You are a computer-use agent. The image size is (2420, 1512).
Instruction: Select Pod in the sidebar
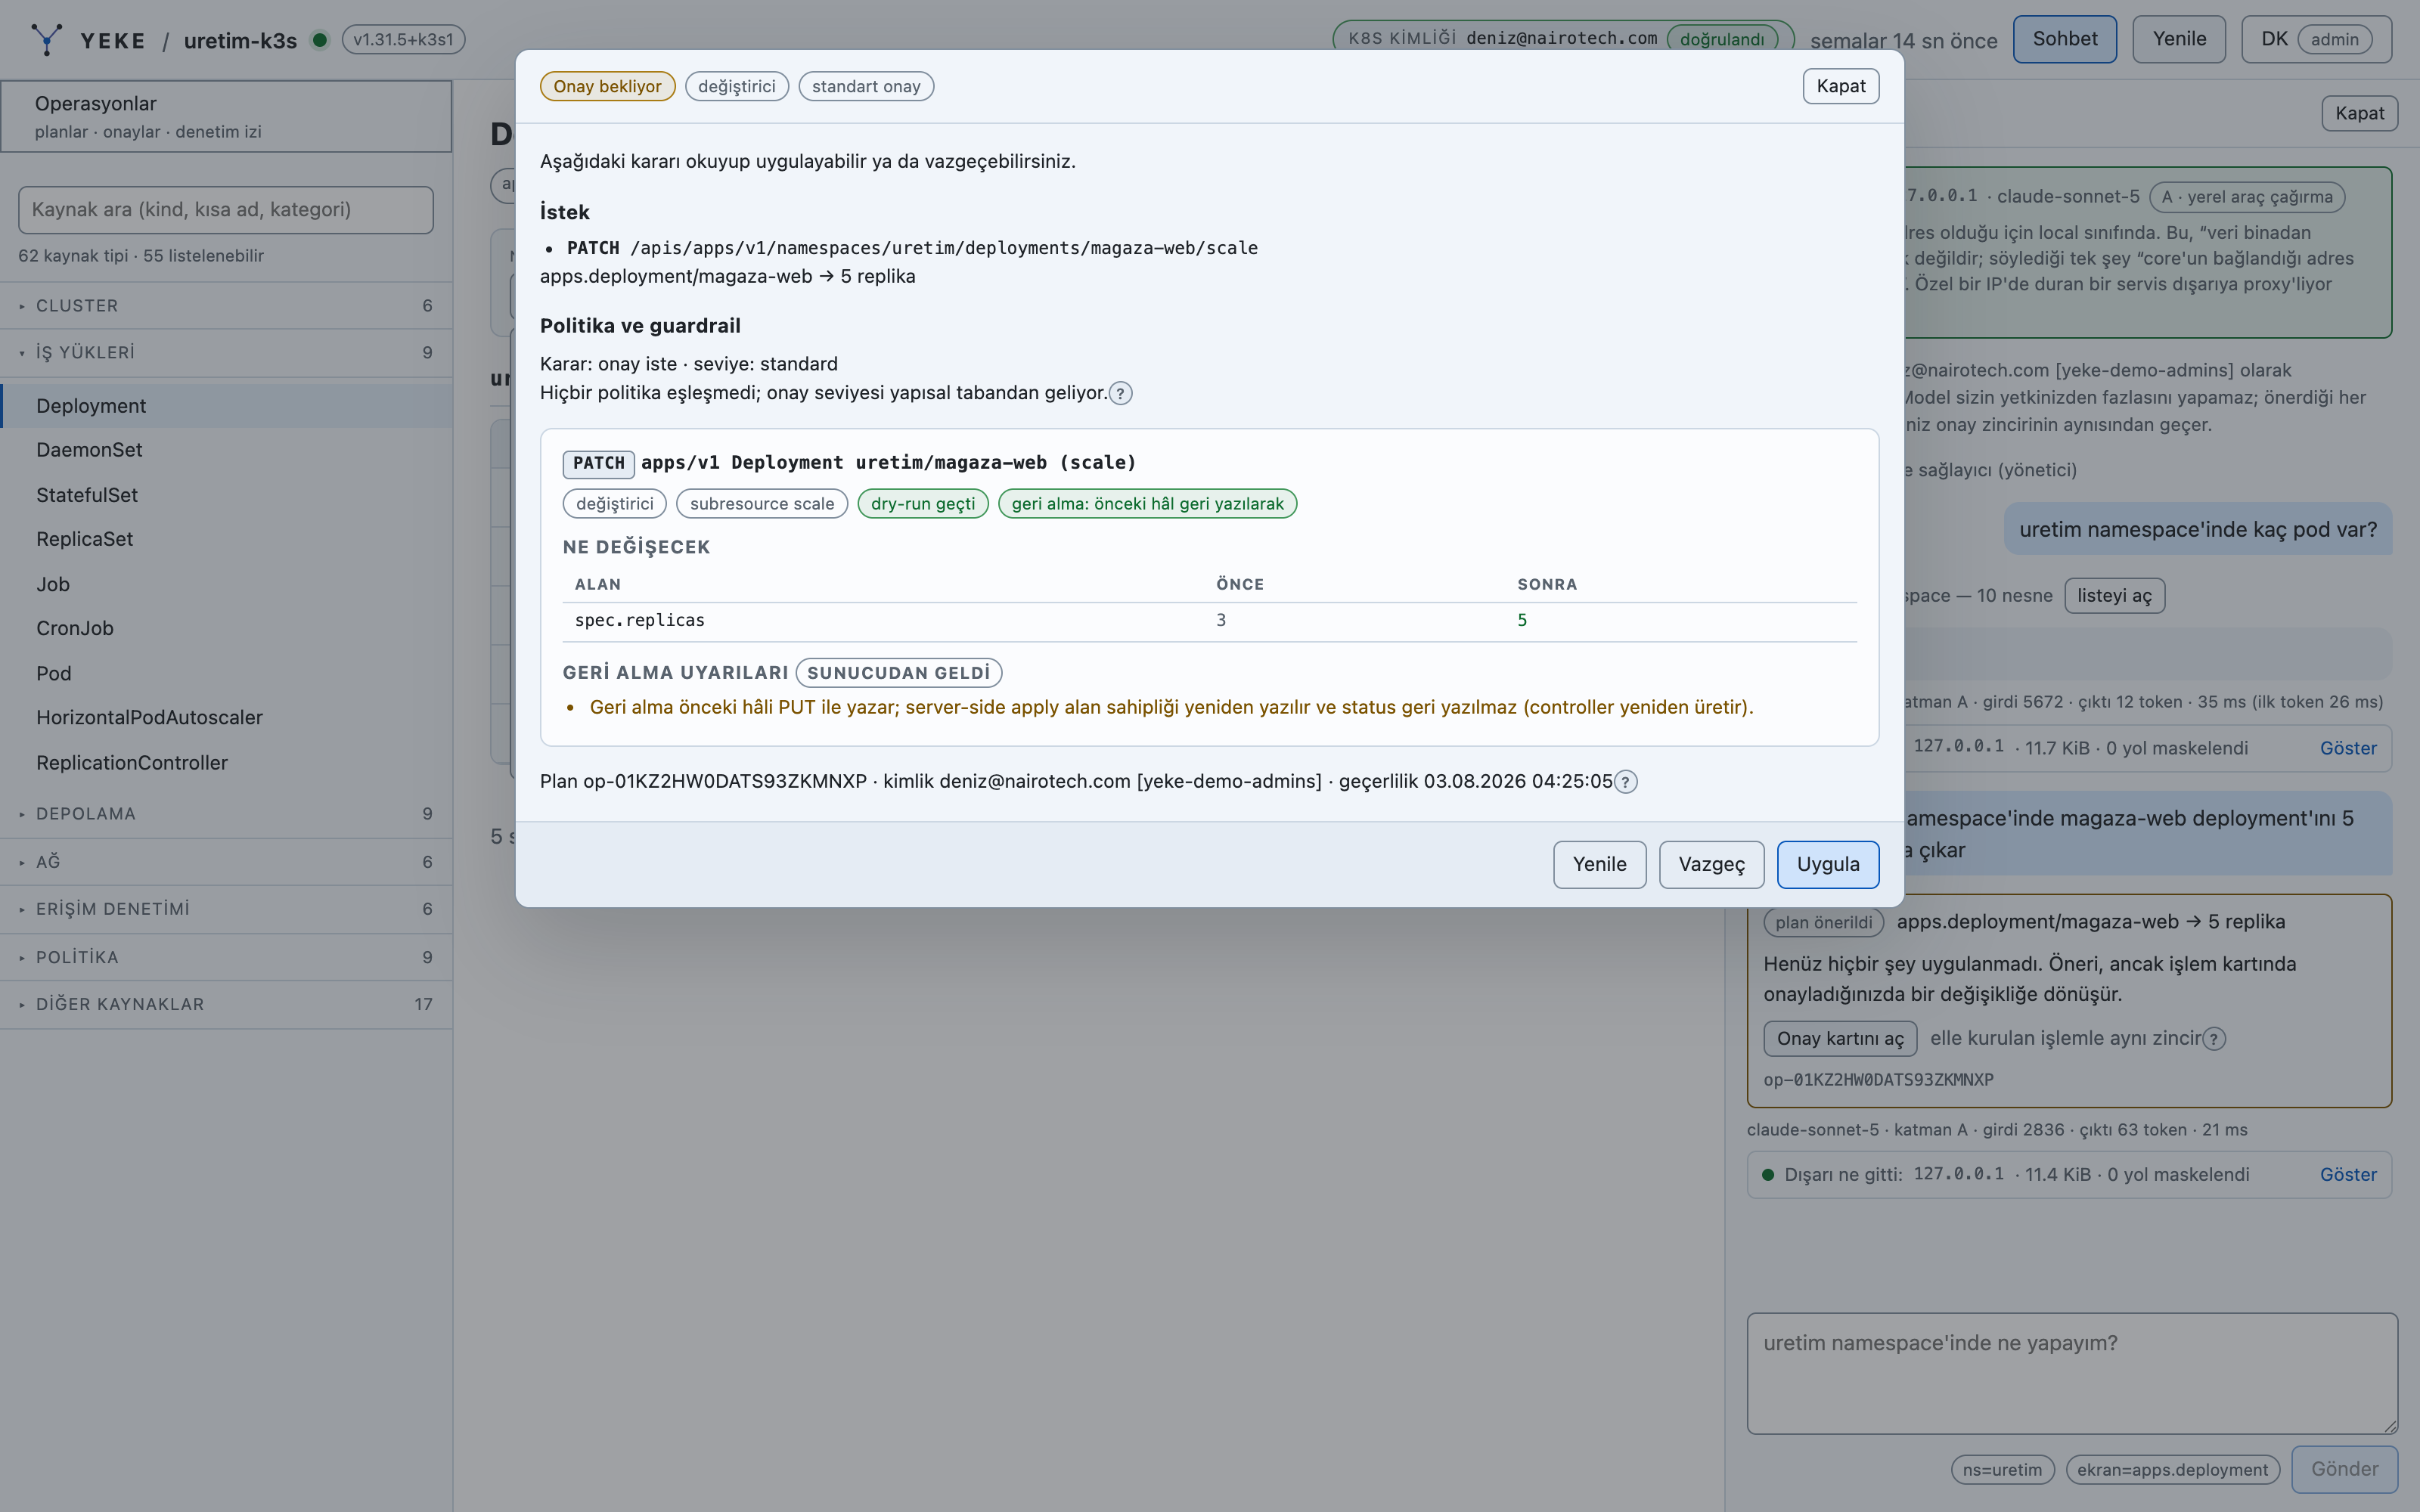226,673
